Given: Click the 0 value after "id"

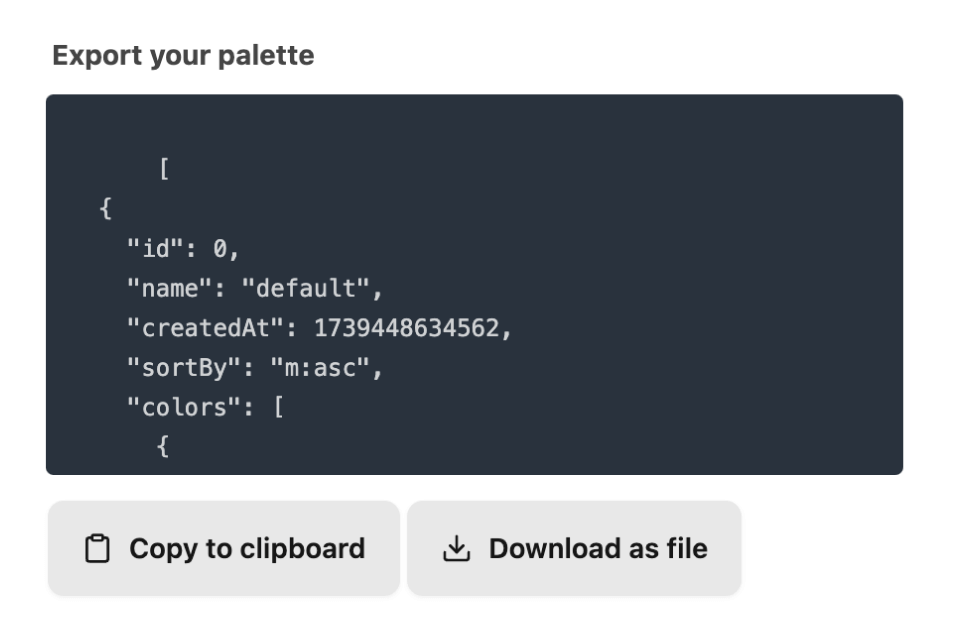Looking at the screenshot, I should (x=220, y=249).
